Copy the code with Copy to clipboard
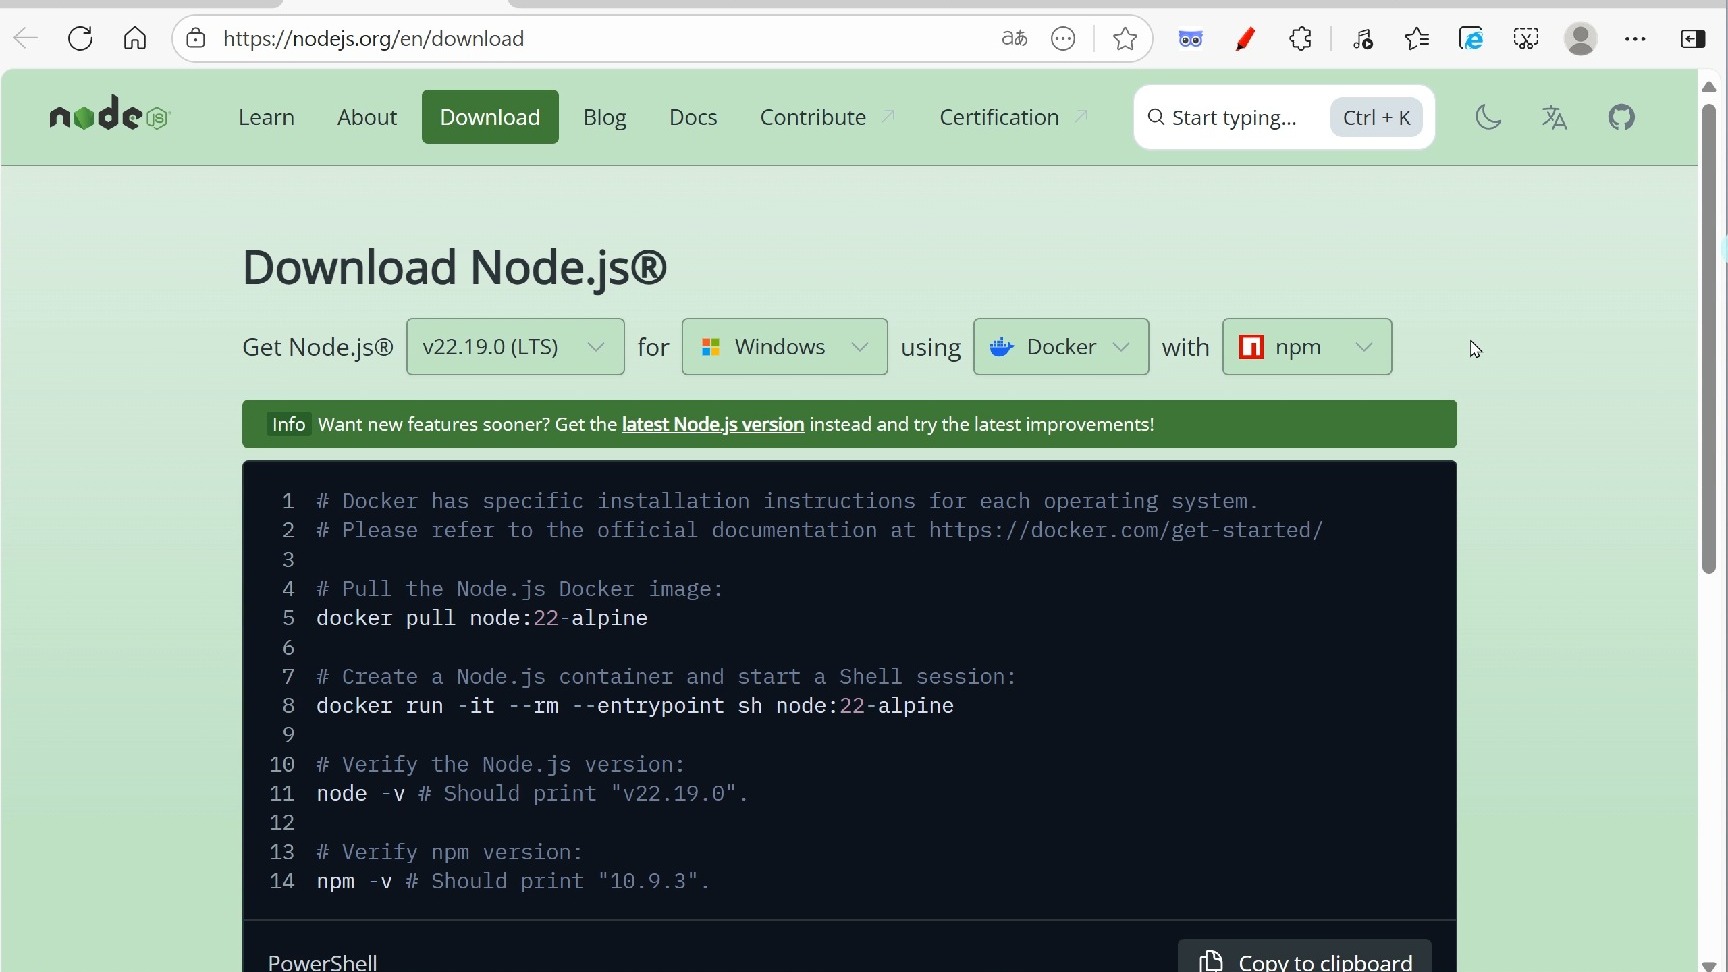 [x=1305, y=961]
